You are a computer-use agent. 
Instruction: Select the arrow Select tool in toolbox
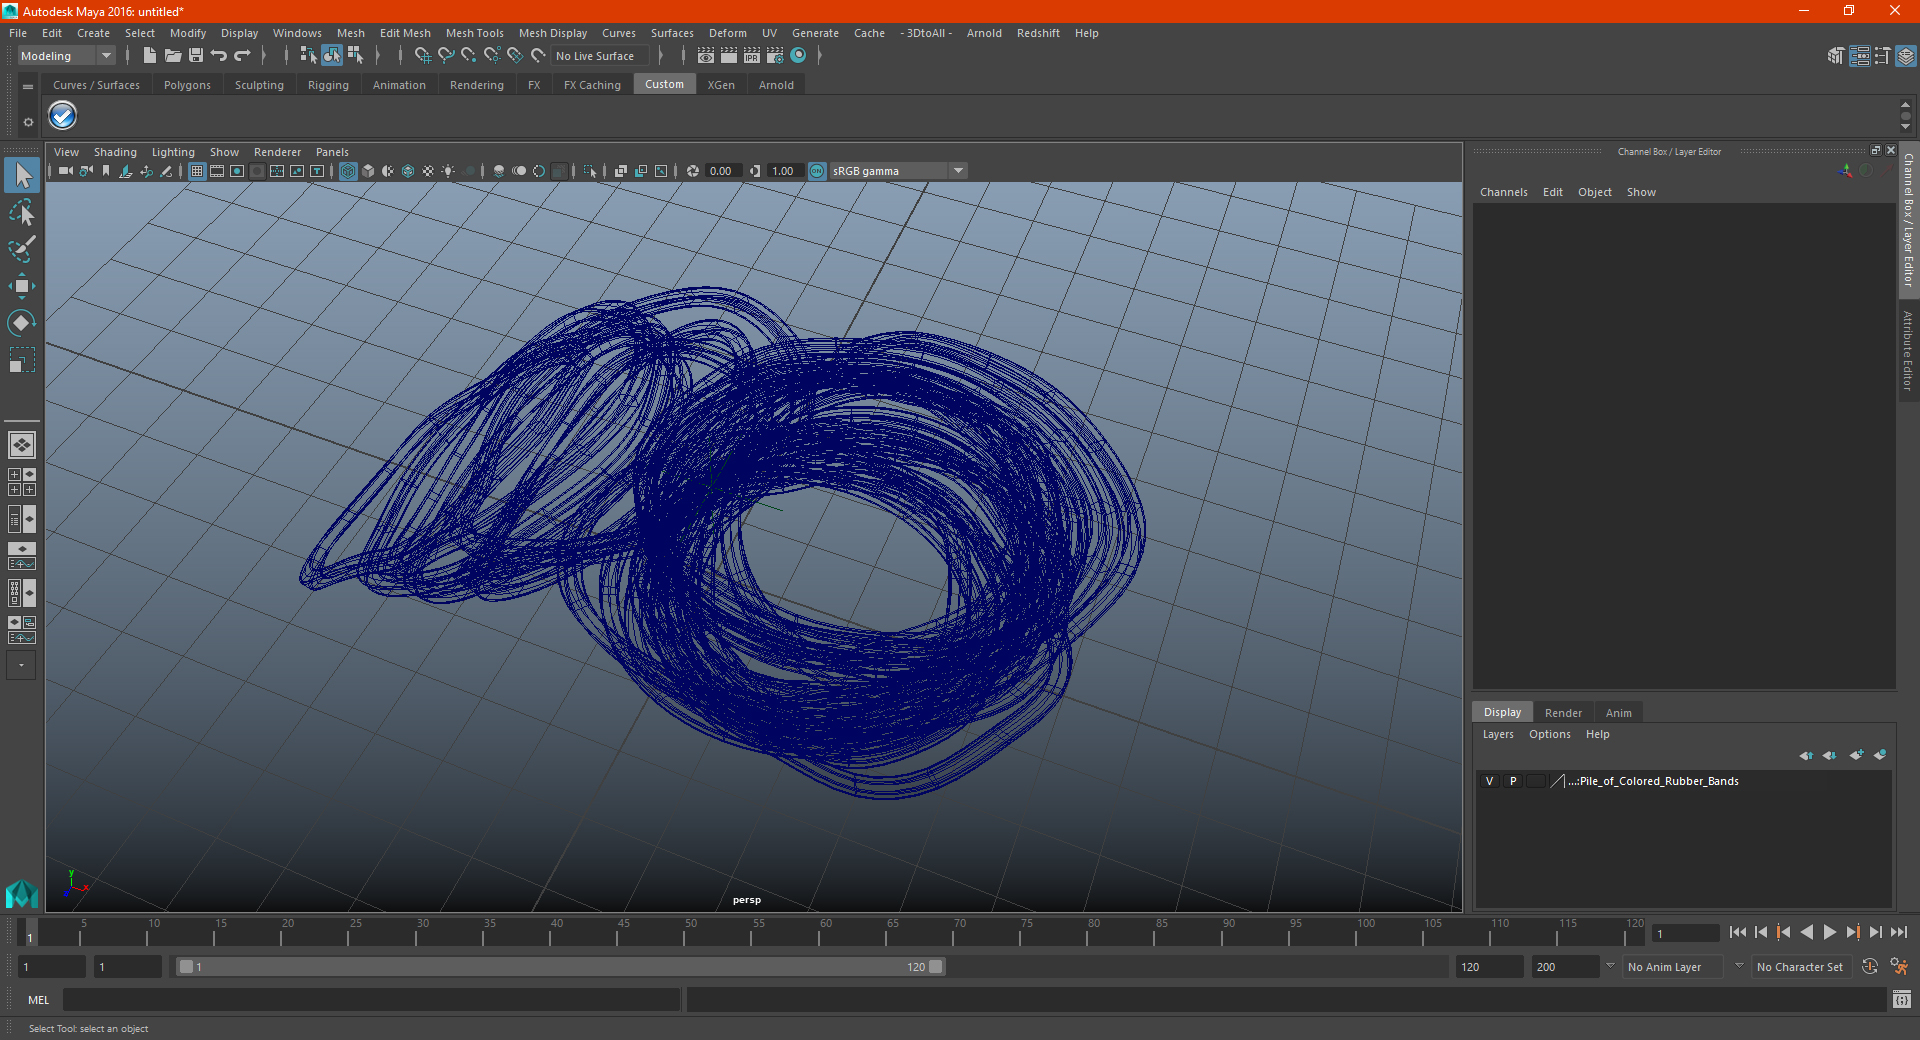[22, 176]
